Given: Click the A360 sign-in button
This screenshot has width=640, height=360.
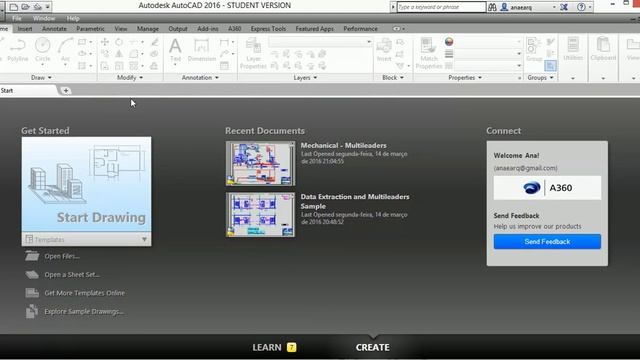Looking at the screenshot, I should (x=547, y=188).
